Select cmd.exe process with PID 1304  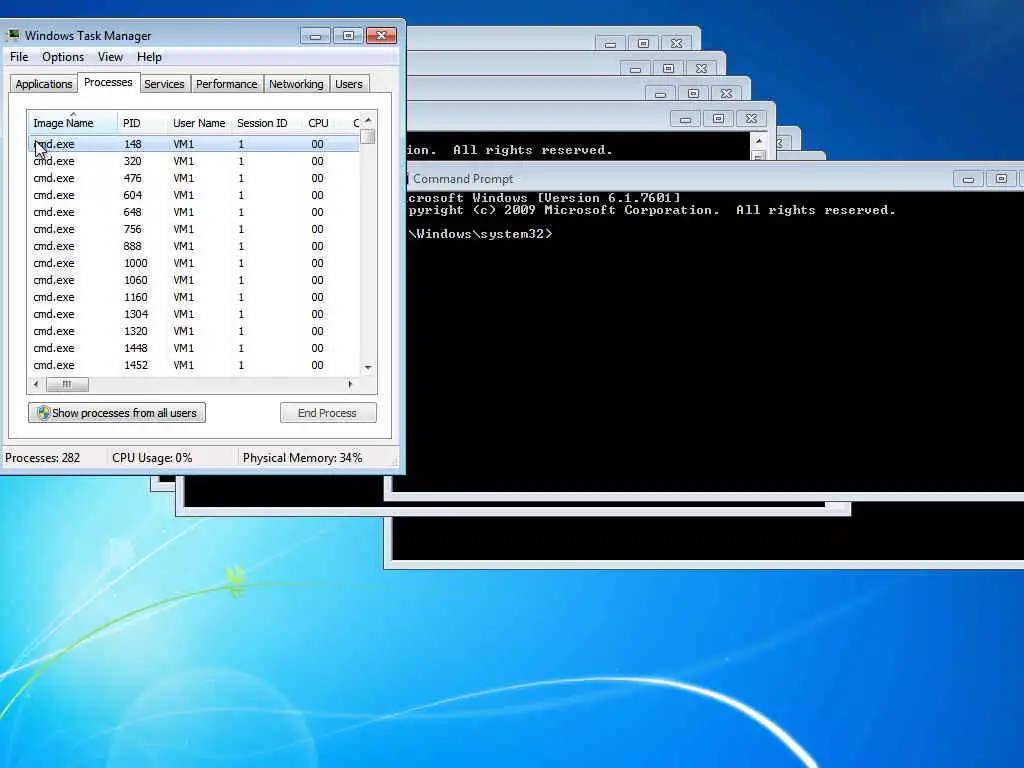pos(194,313)
